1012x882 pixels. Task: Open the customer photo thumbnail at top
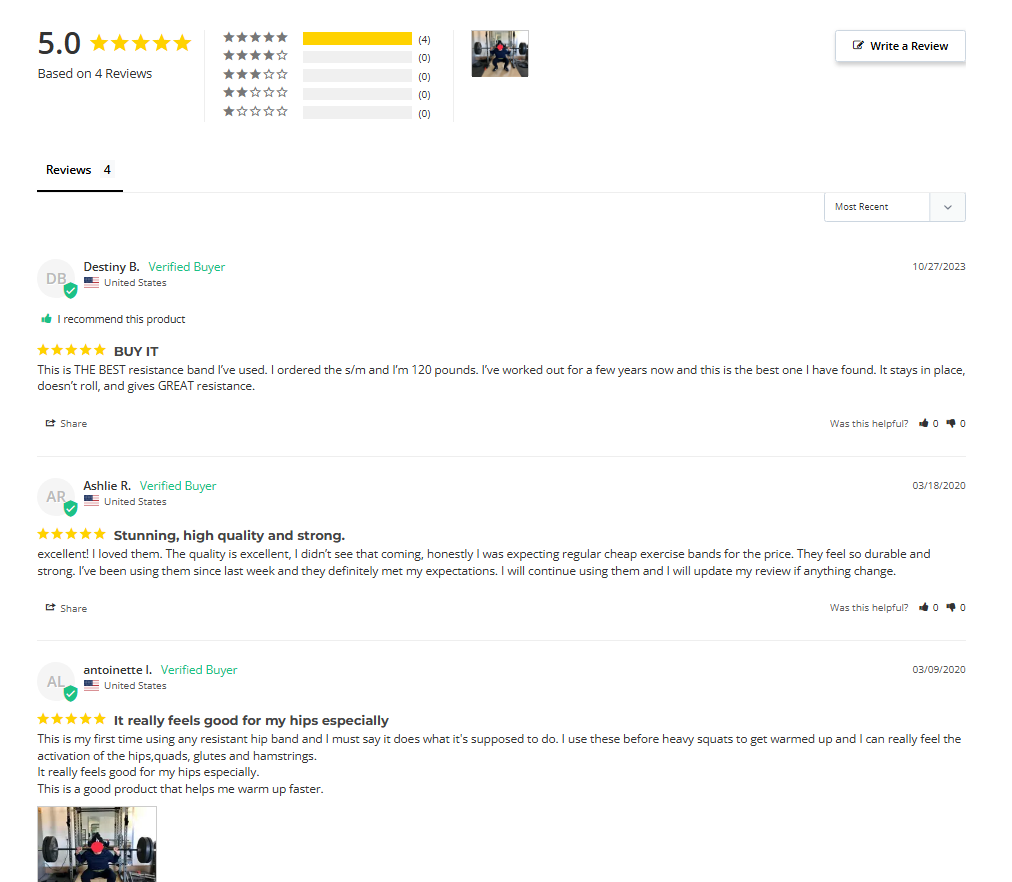pyautogui.click(x=500, y=54)
